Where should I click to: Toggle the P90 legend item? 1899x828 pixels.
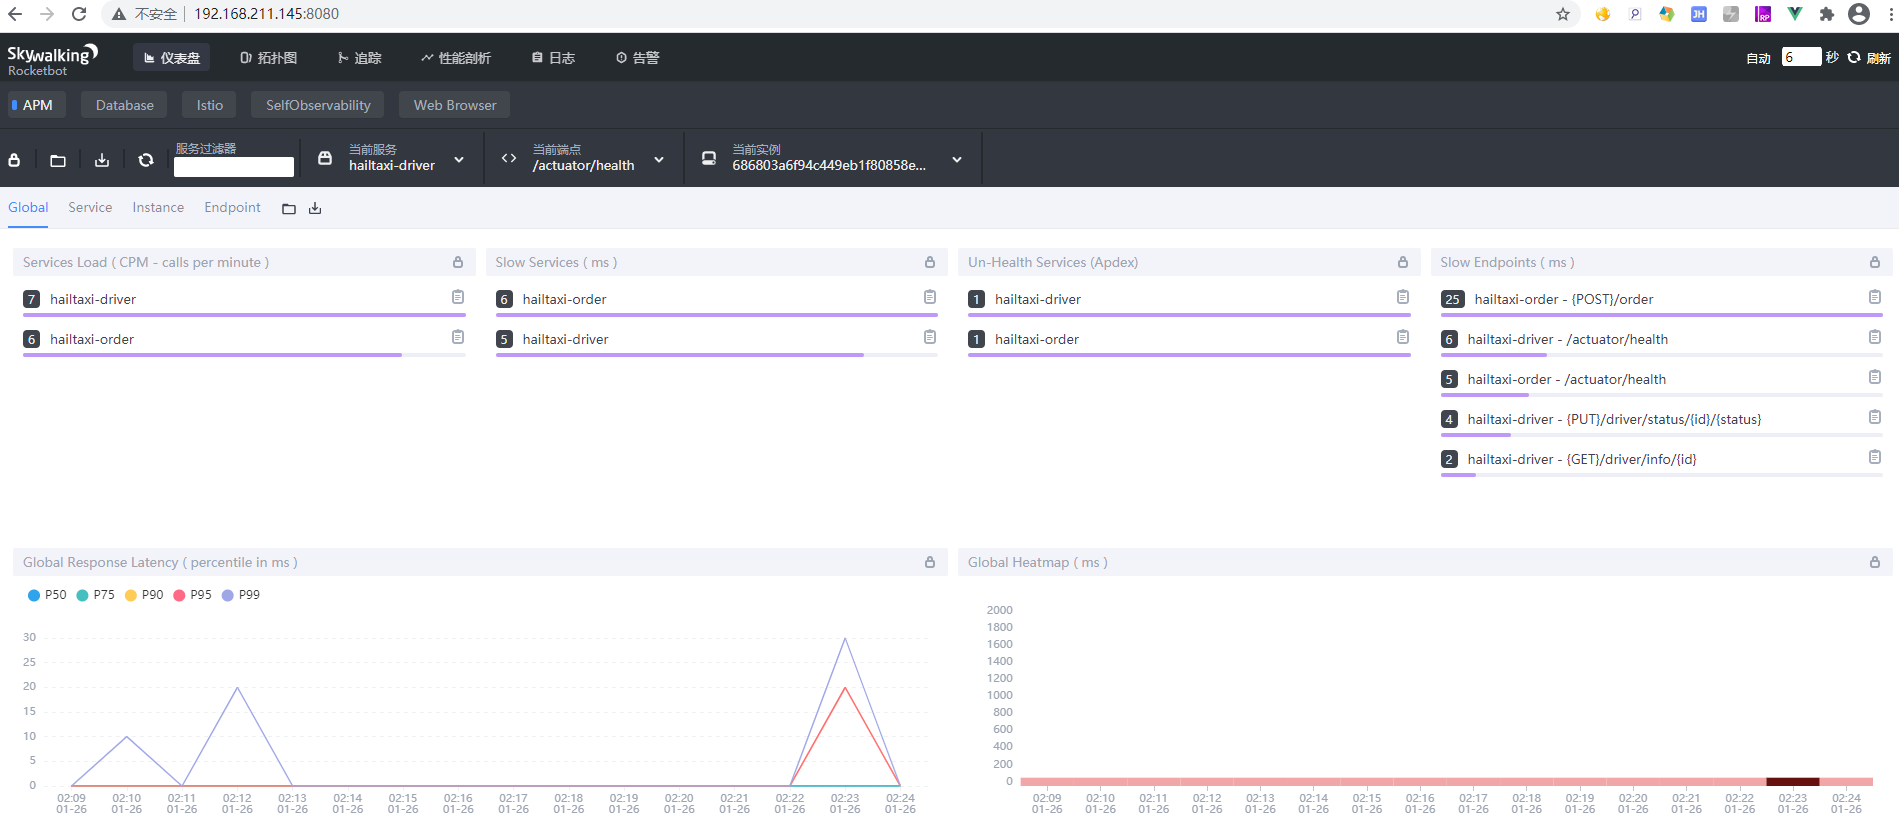click(x=144, y=595)
